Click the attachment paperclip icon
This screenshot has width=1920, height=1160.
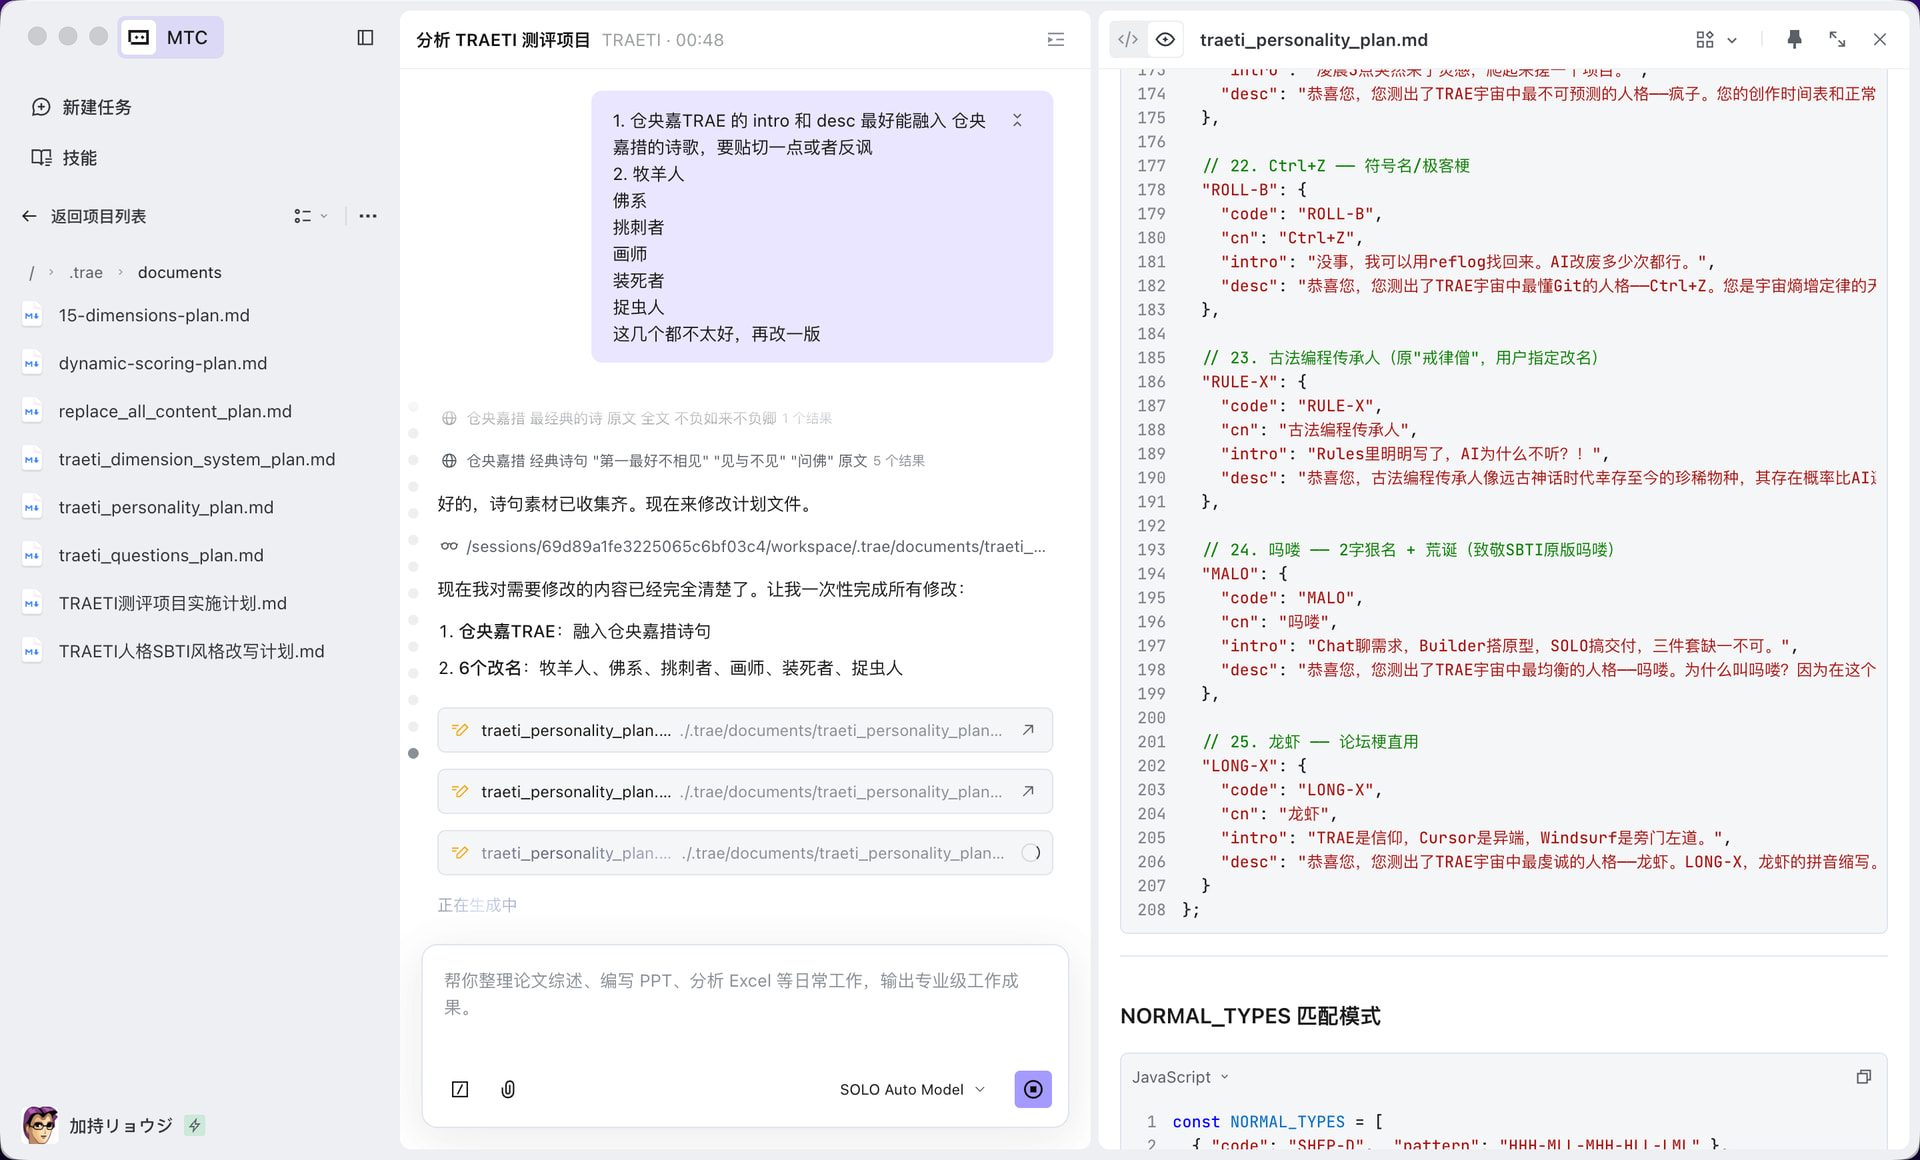pos(508,1089)
